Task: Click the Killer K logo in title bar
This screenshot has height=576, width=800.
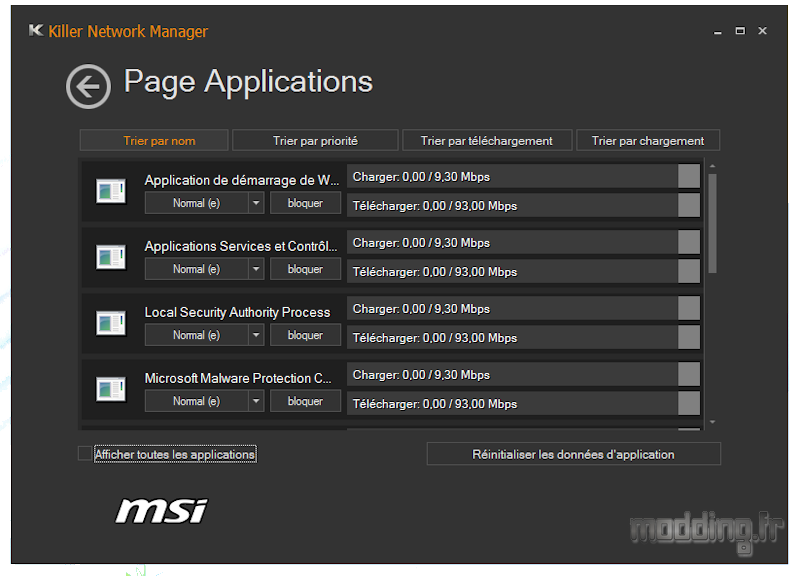Action: [x=36, y=31]
